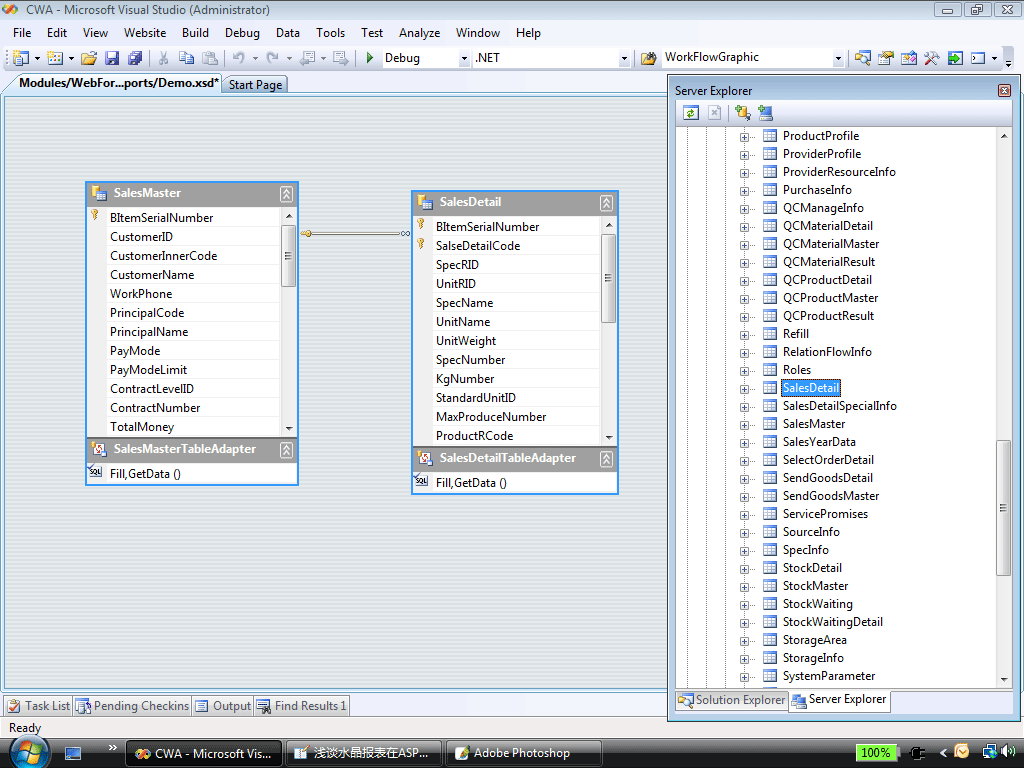The height and width of the screenshot is (768, 1024).
Task: Open the Output panel tab
Action: pos(223,706)
